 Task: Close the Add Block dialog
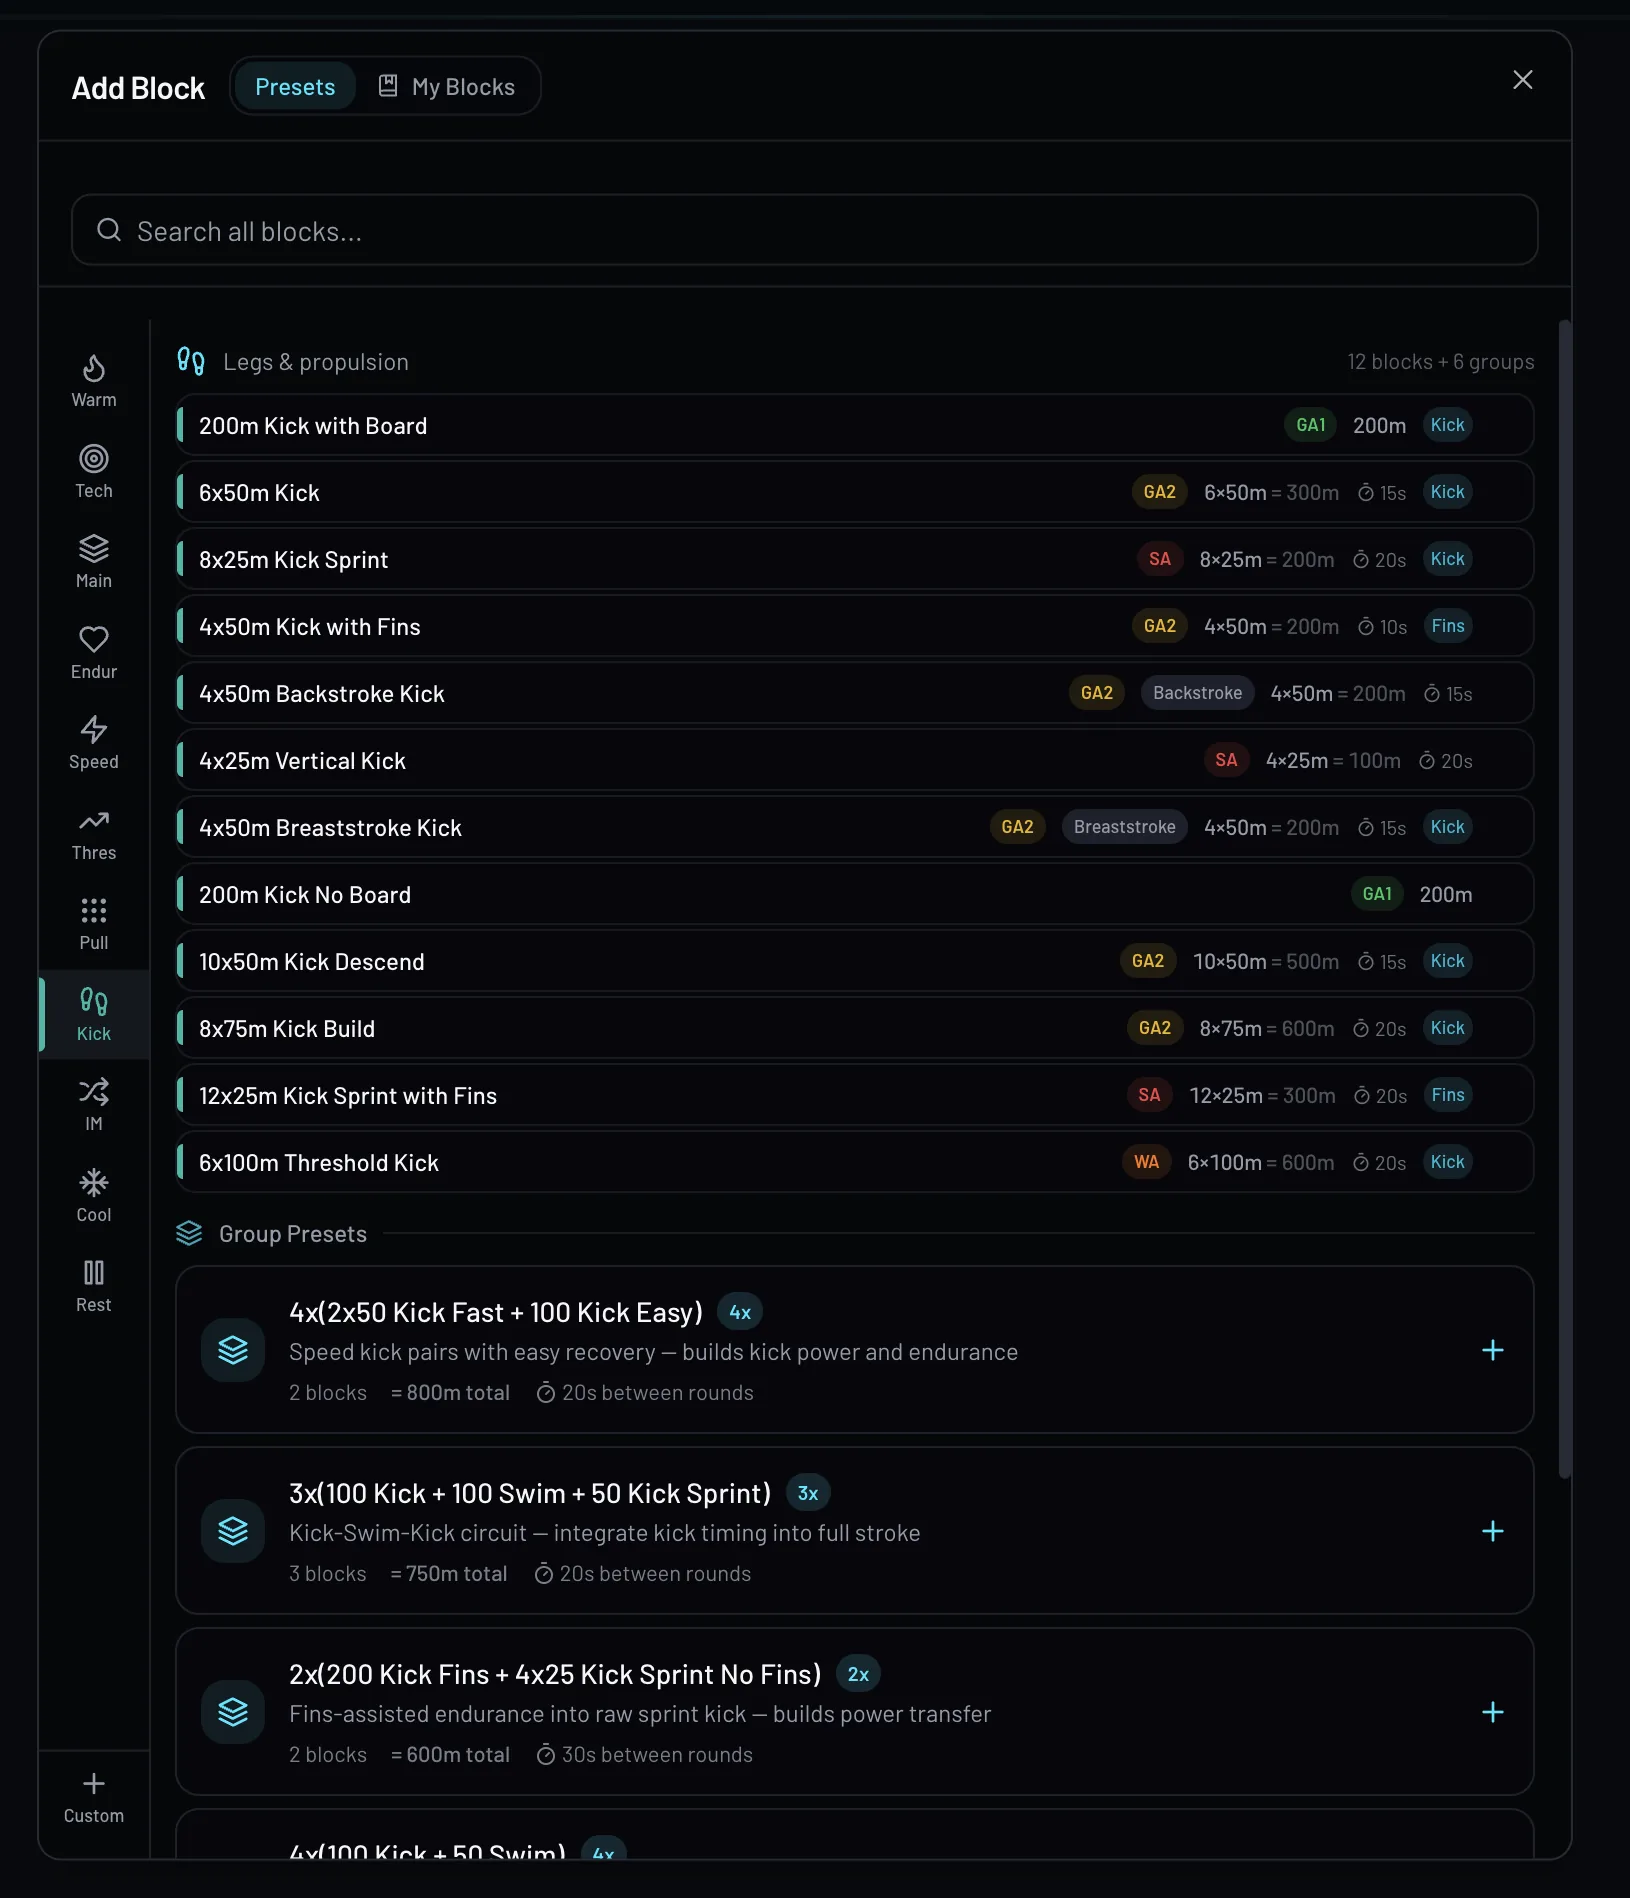[1522, 80]
